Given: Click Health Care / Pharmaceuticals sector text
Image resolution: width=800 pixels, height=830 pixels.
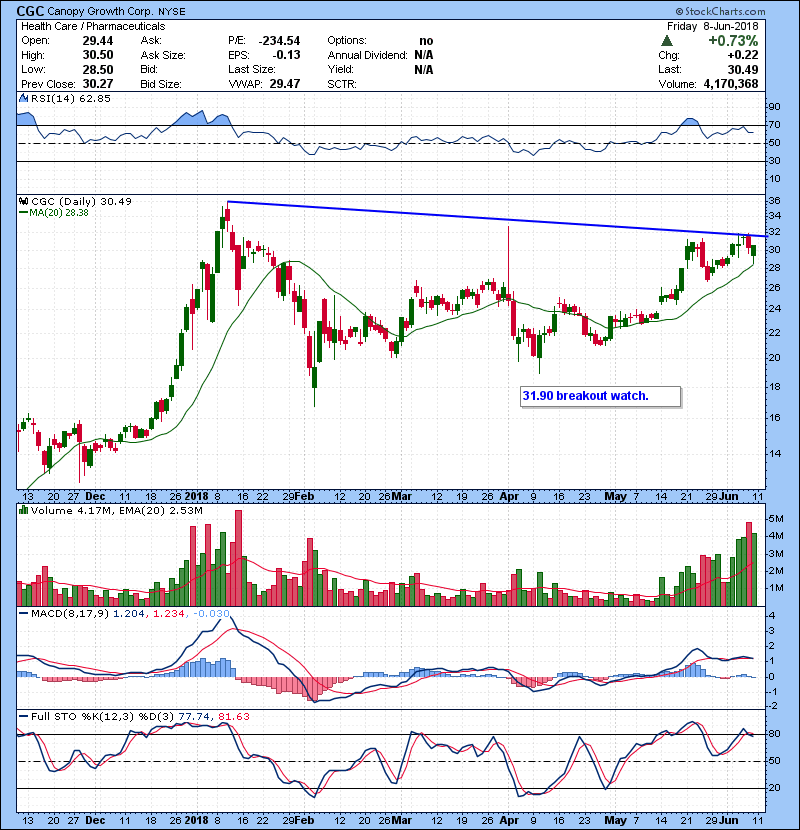Looking at the screenshot, I should tap(93, 26).
